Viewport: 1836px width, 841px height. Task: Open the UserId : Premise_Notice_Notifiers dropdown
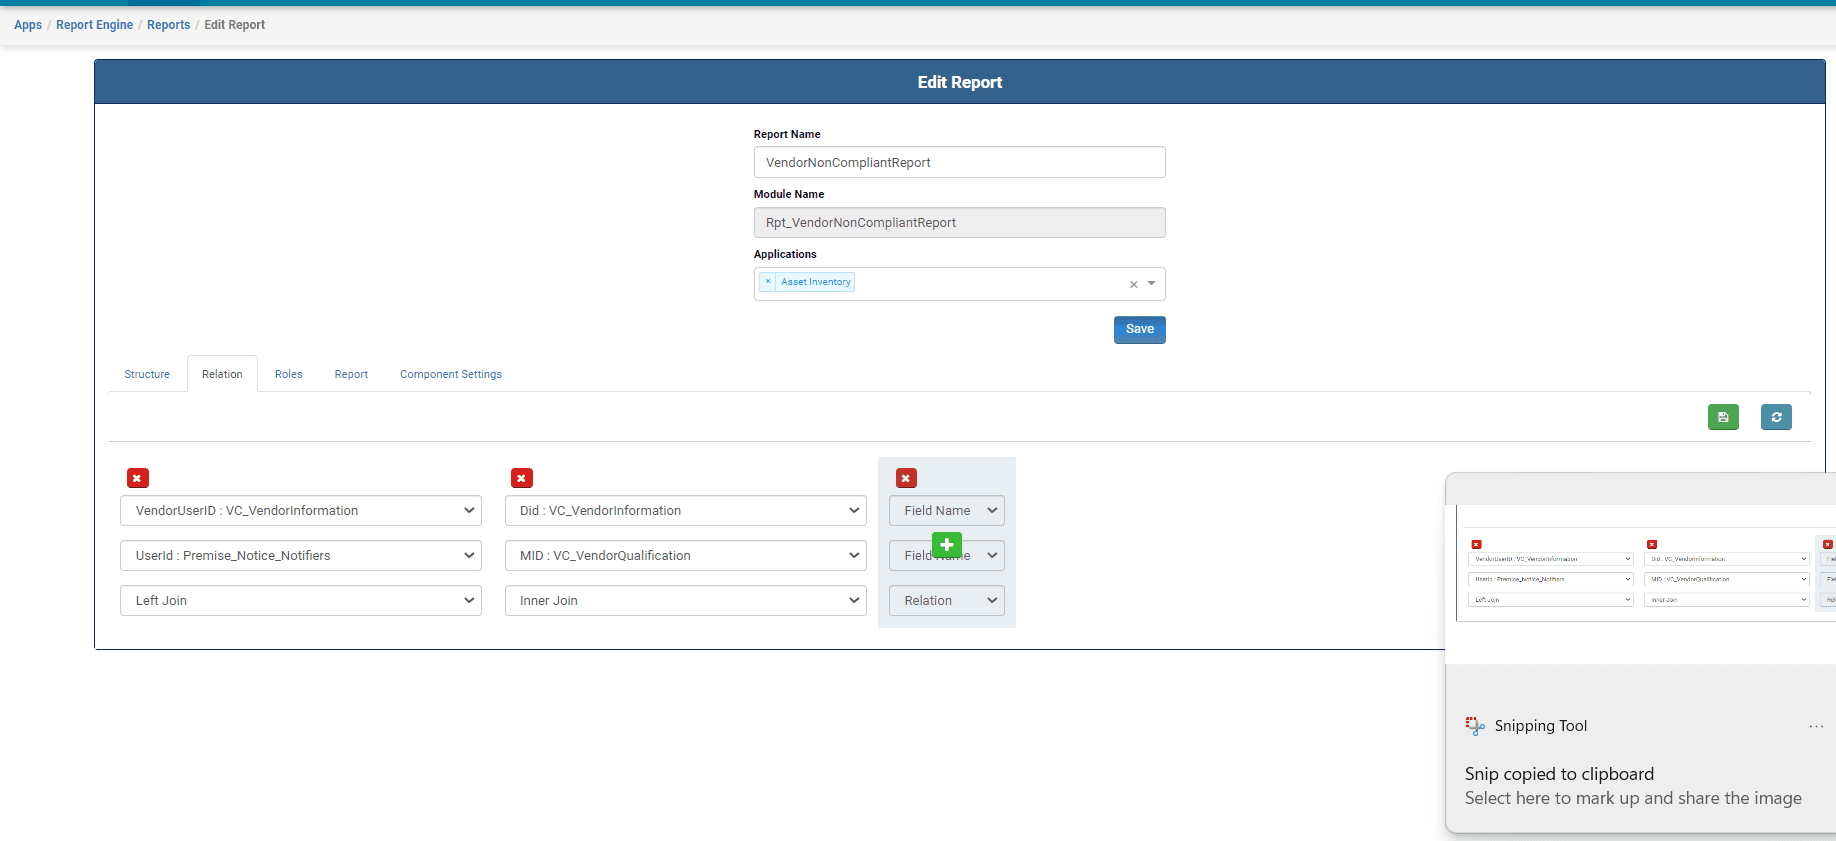coord(301,556)
